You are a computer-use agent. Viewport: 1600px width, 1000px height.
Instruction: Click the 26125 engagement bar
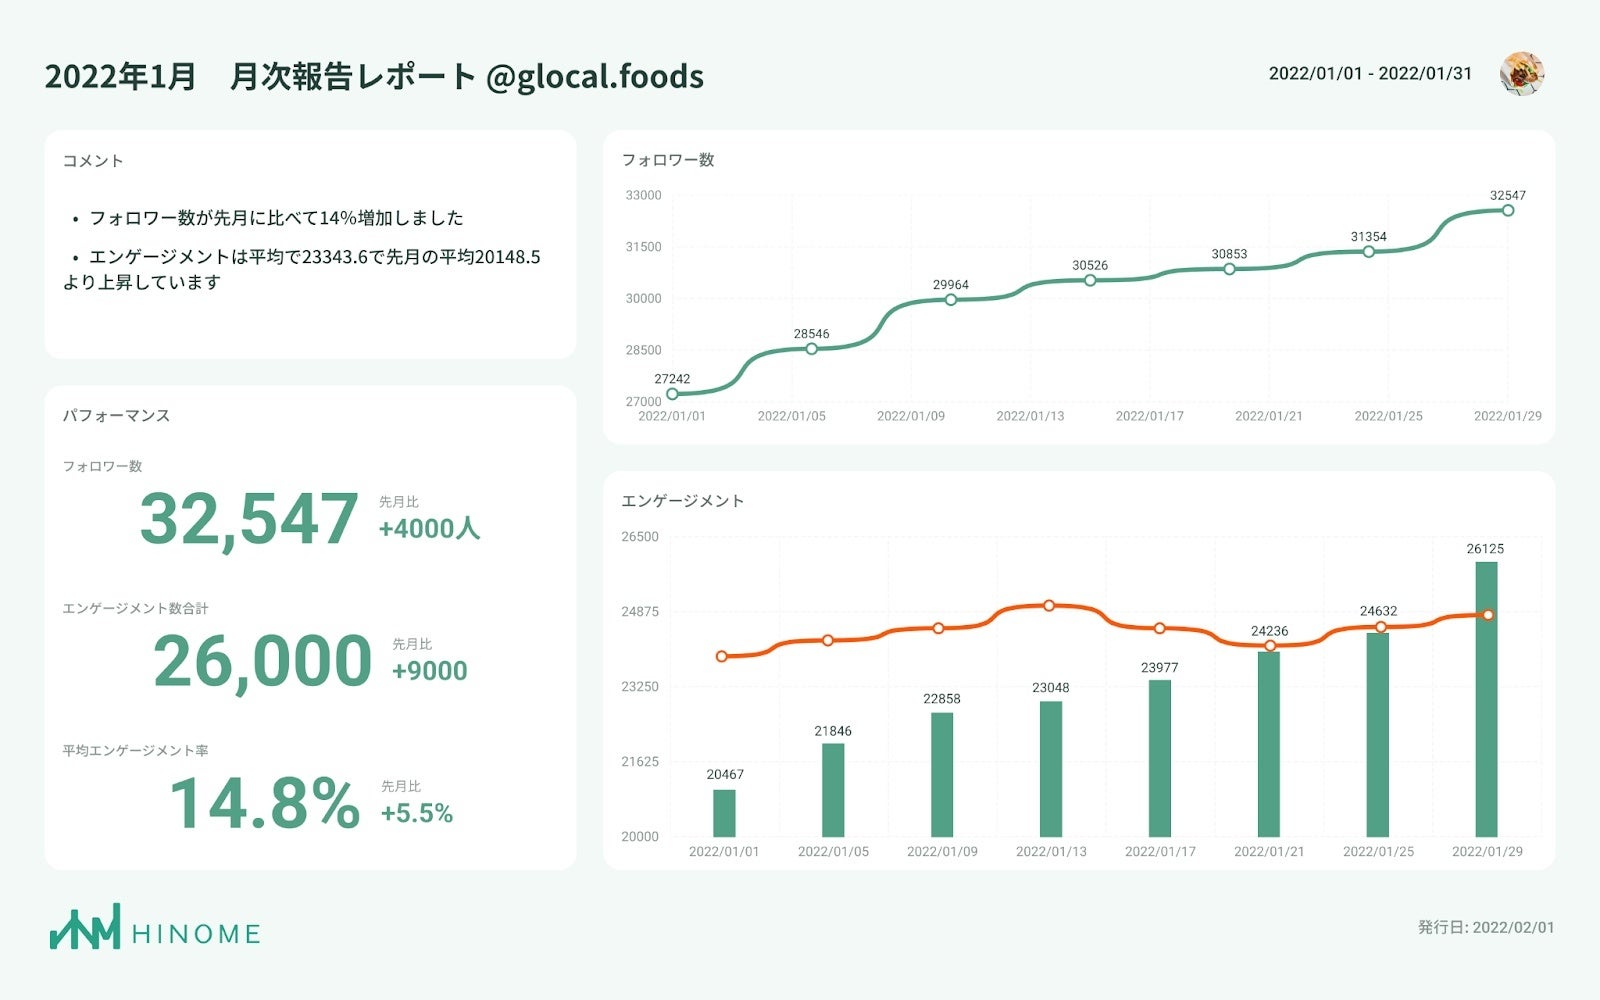pyautogui.click(x=1486, y=700)
